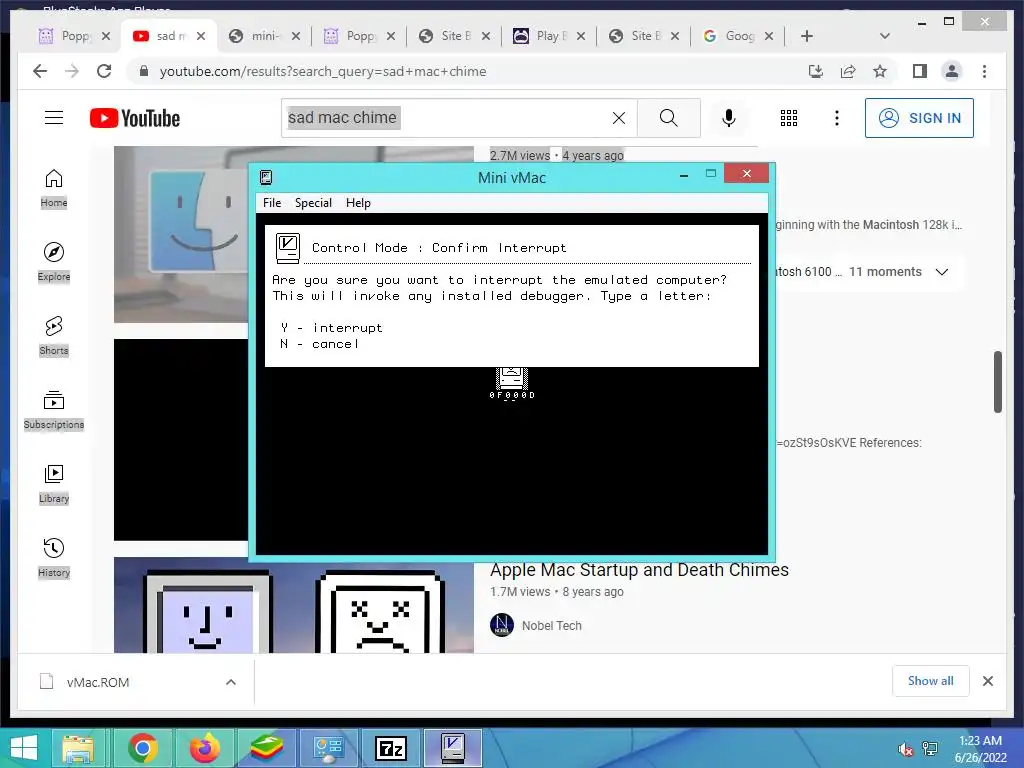Click the Nobel Tech channel avatar
The image size is (1024, 768).
(x=502, y=625)
